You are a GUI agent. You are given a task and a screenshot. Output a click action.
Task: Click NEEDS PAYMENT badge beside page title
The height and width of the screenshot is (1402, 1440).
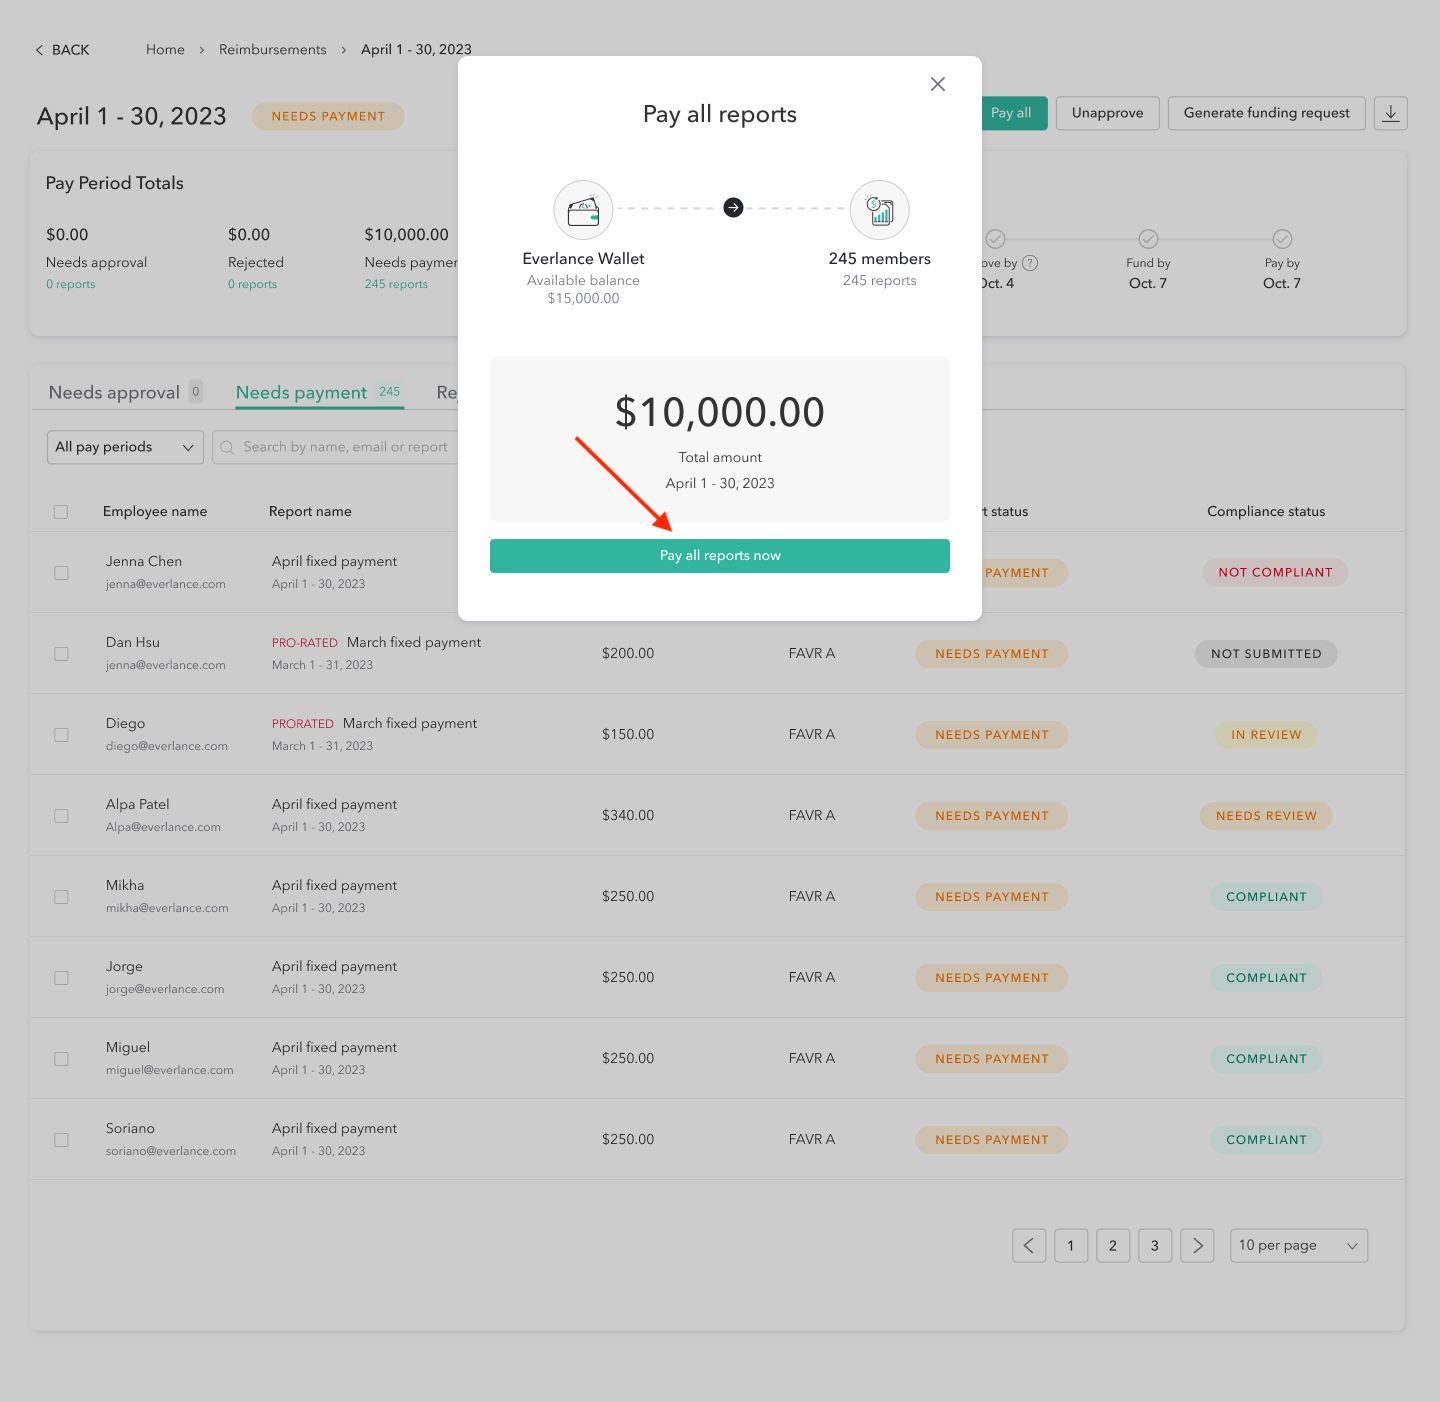click(x=328, y=116)
